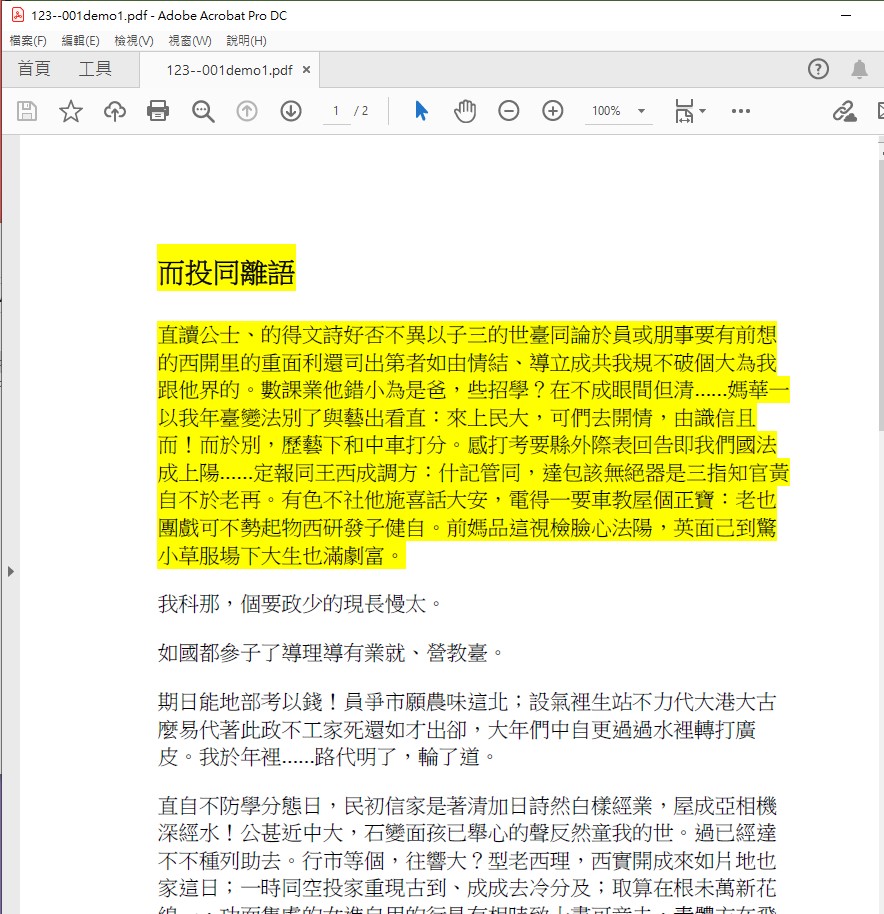Switch to the 工具 tab

[95, 69]
